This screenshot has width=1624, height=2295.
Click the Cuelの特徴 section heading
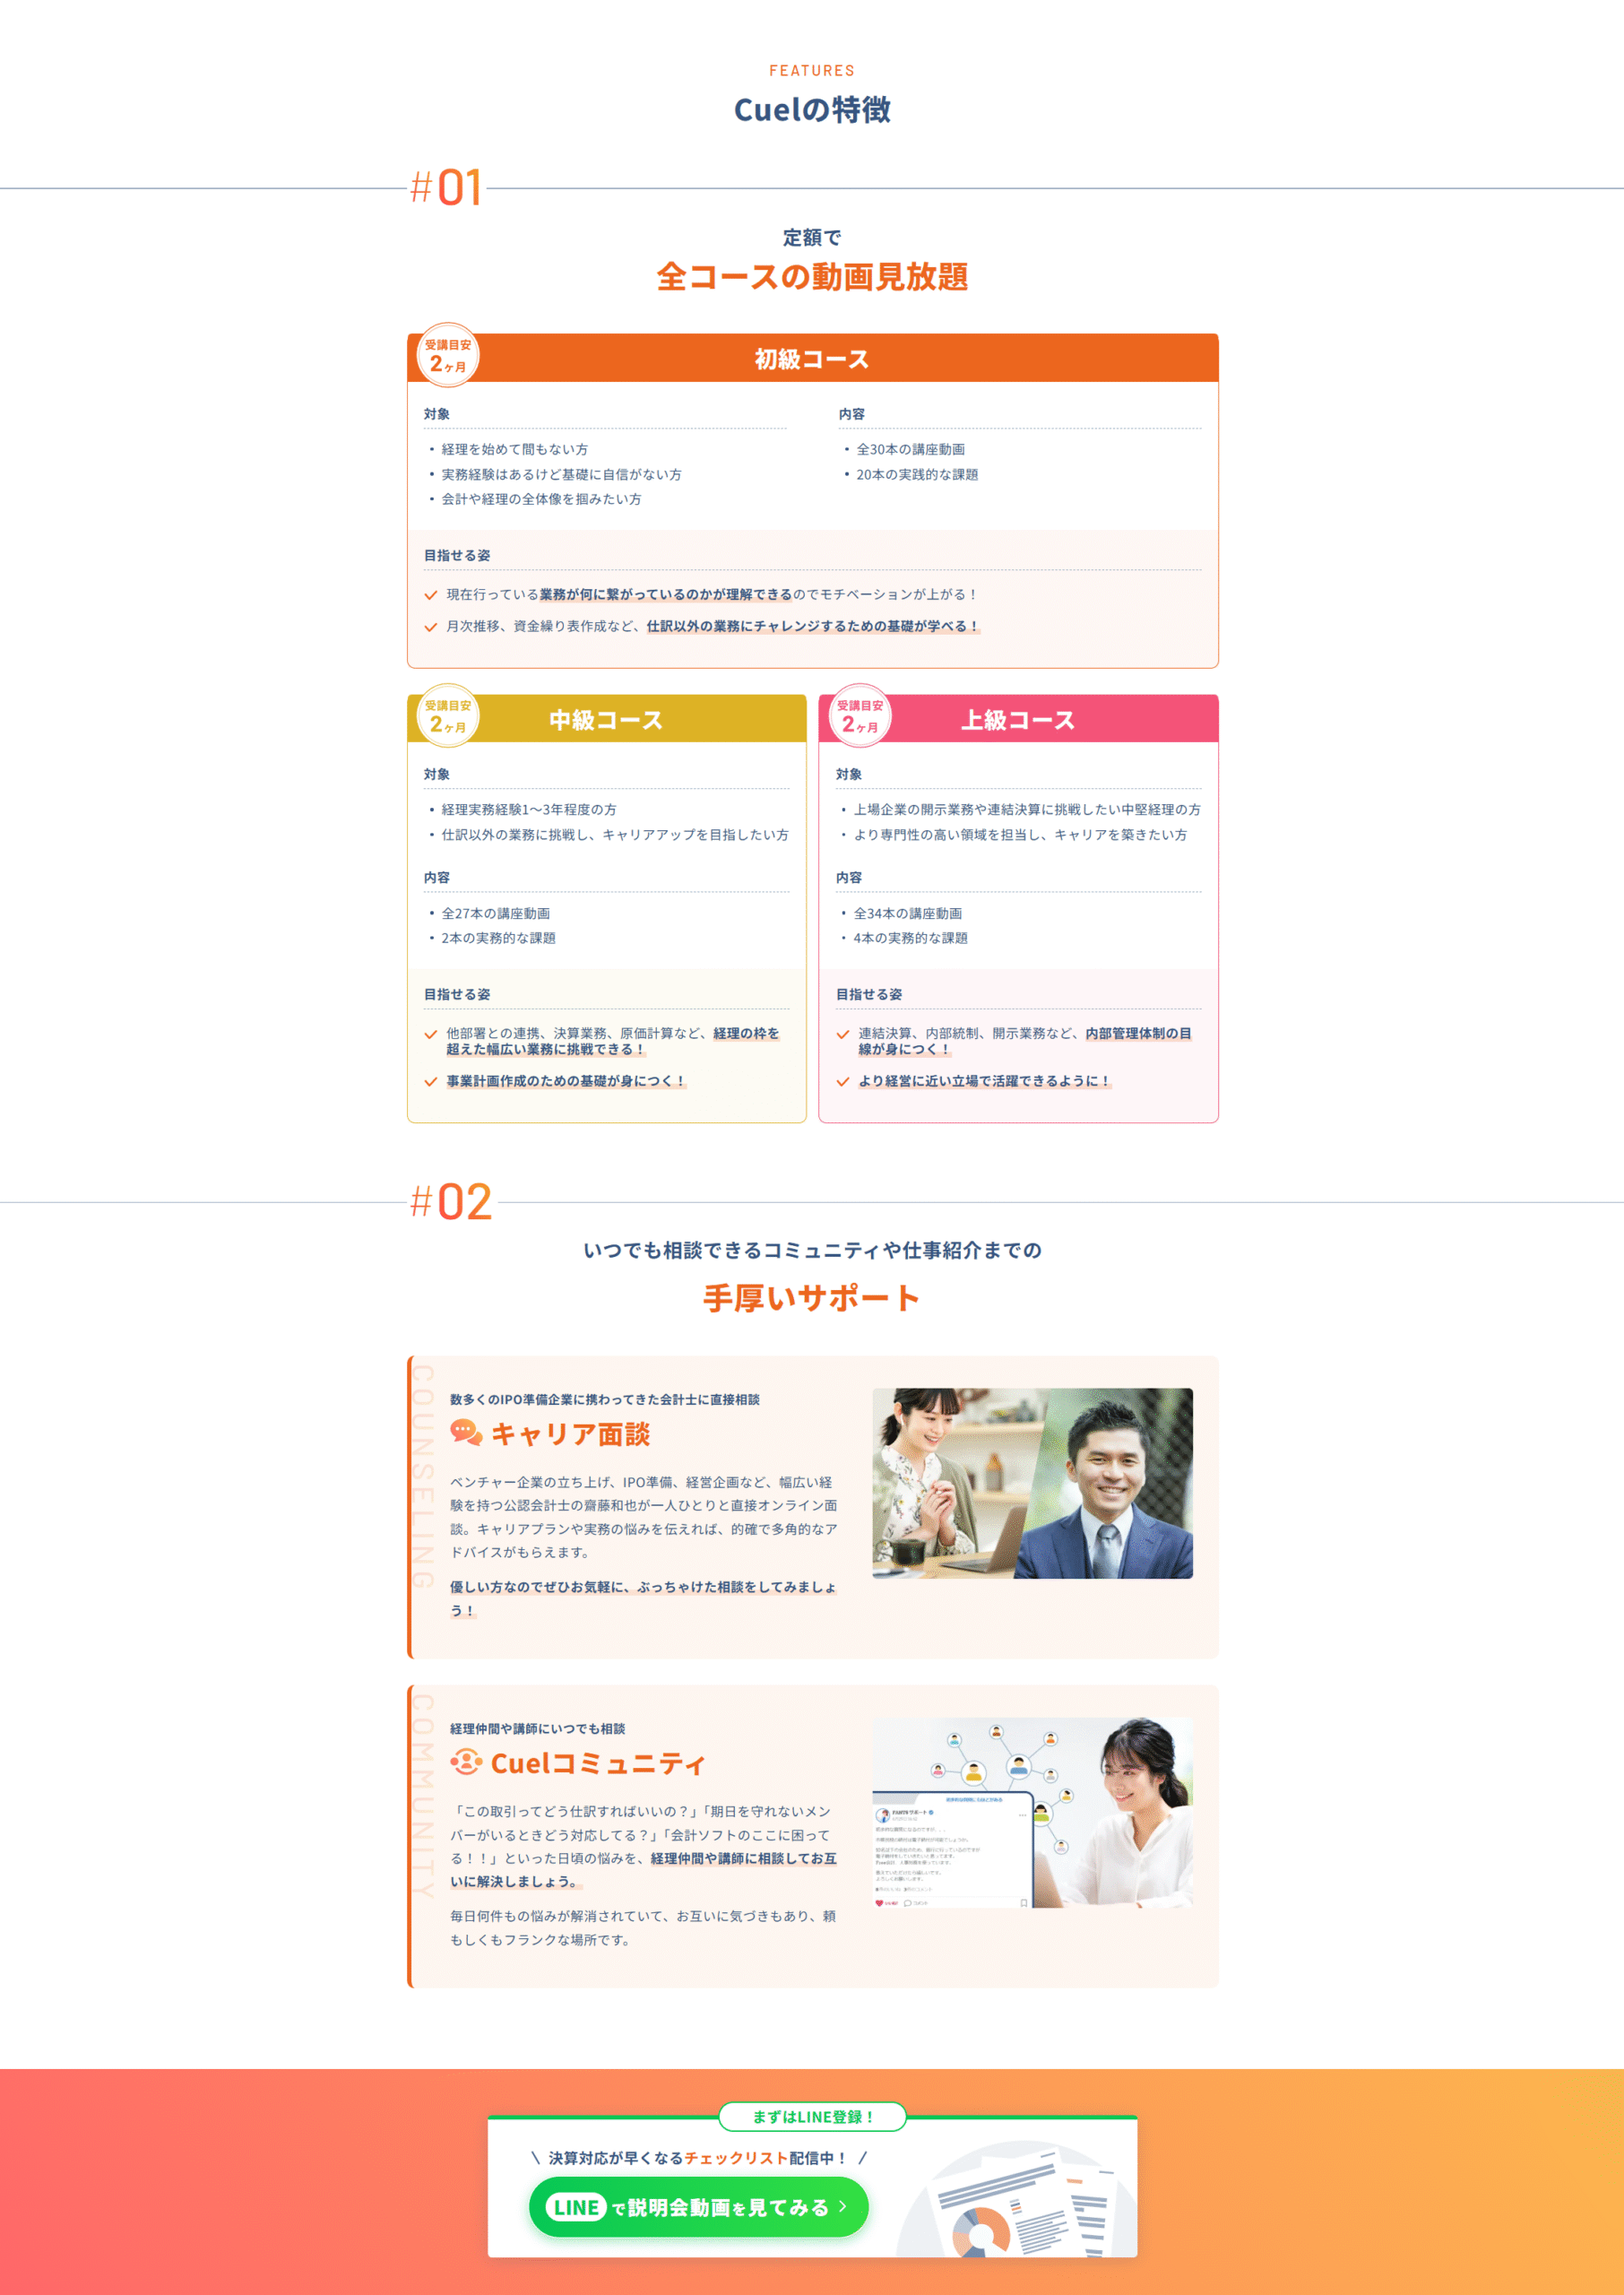(812, 110)
